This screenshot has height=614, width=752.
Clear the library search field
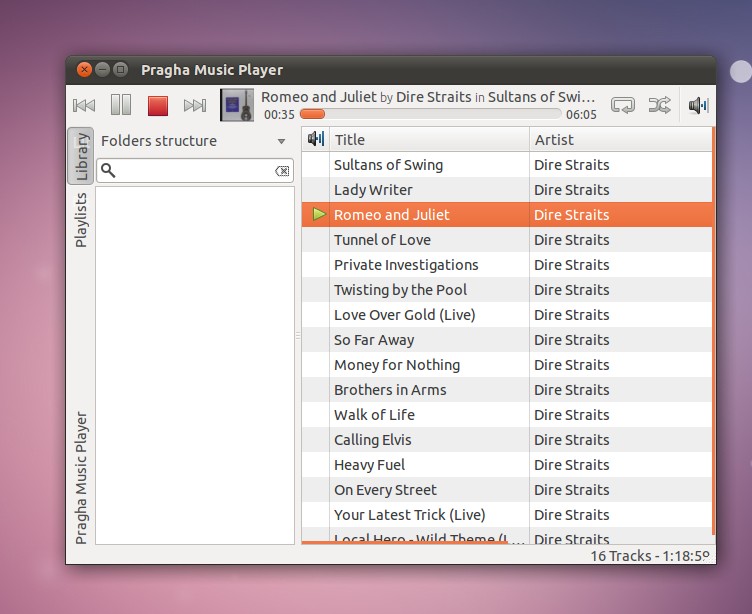[282, 171]
